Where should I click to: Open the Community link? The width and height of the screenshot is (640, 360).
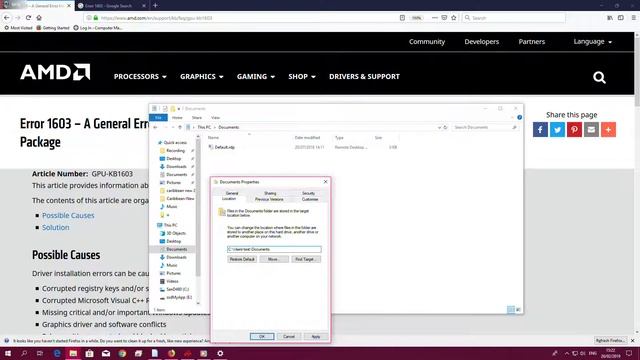427,42
